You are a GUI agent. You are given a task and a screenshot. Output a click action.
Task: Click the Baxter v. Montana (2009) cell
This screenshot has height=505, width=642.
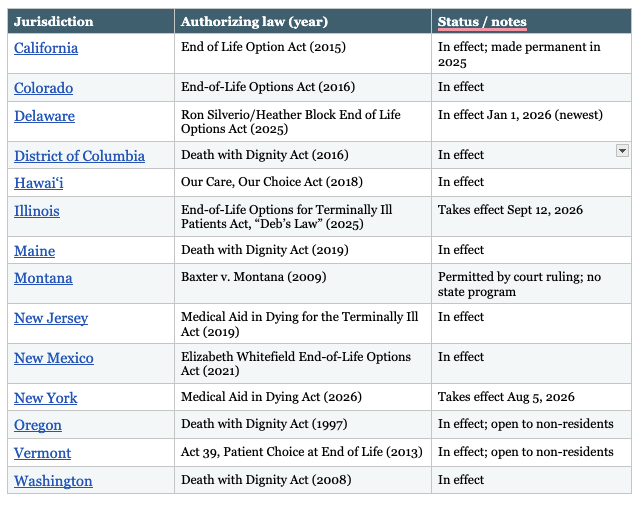(303, 284)
